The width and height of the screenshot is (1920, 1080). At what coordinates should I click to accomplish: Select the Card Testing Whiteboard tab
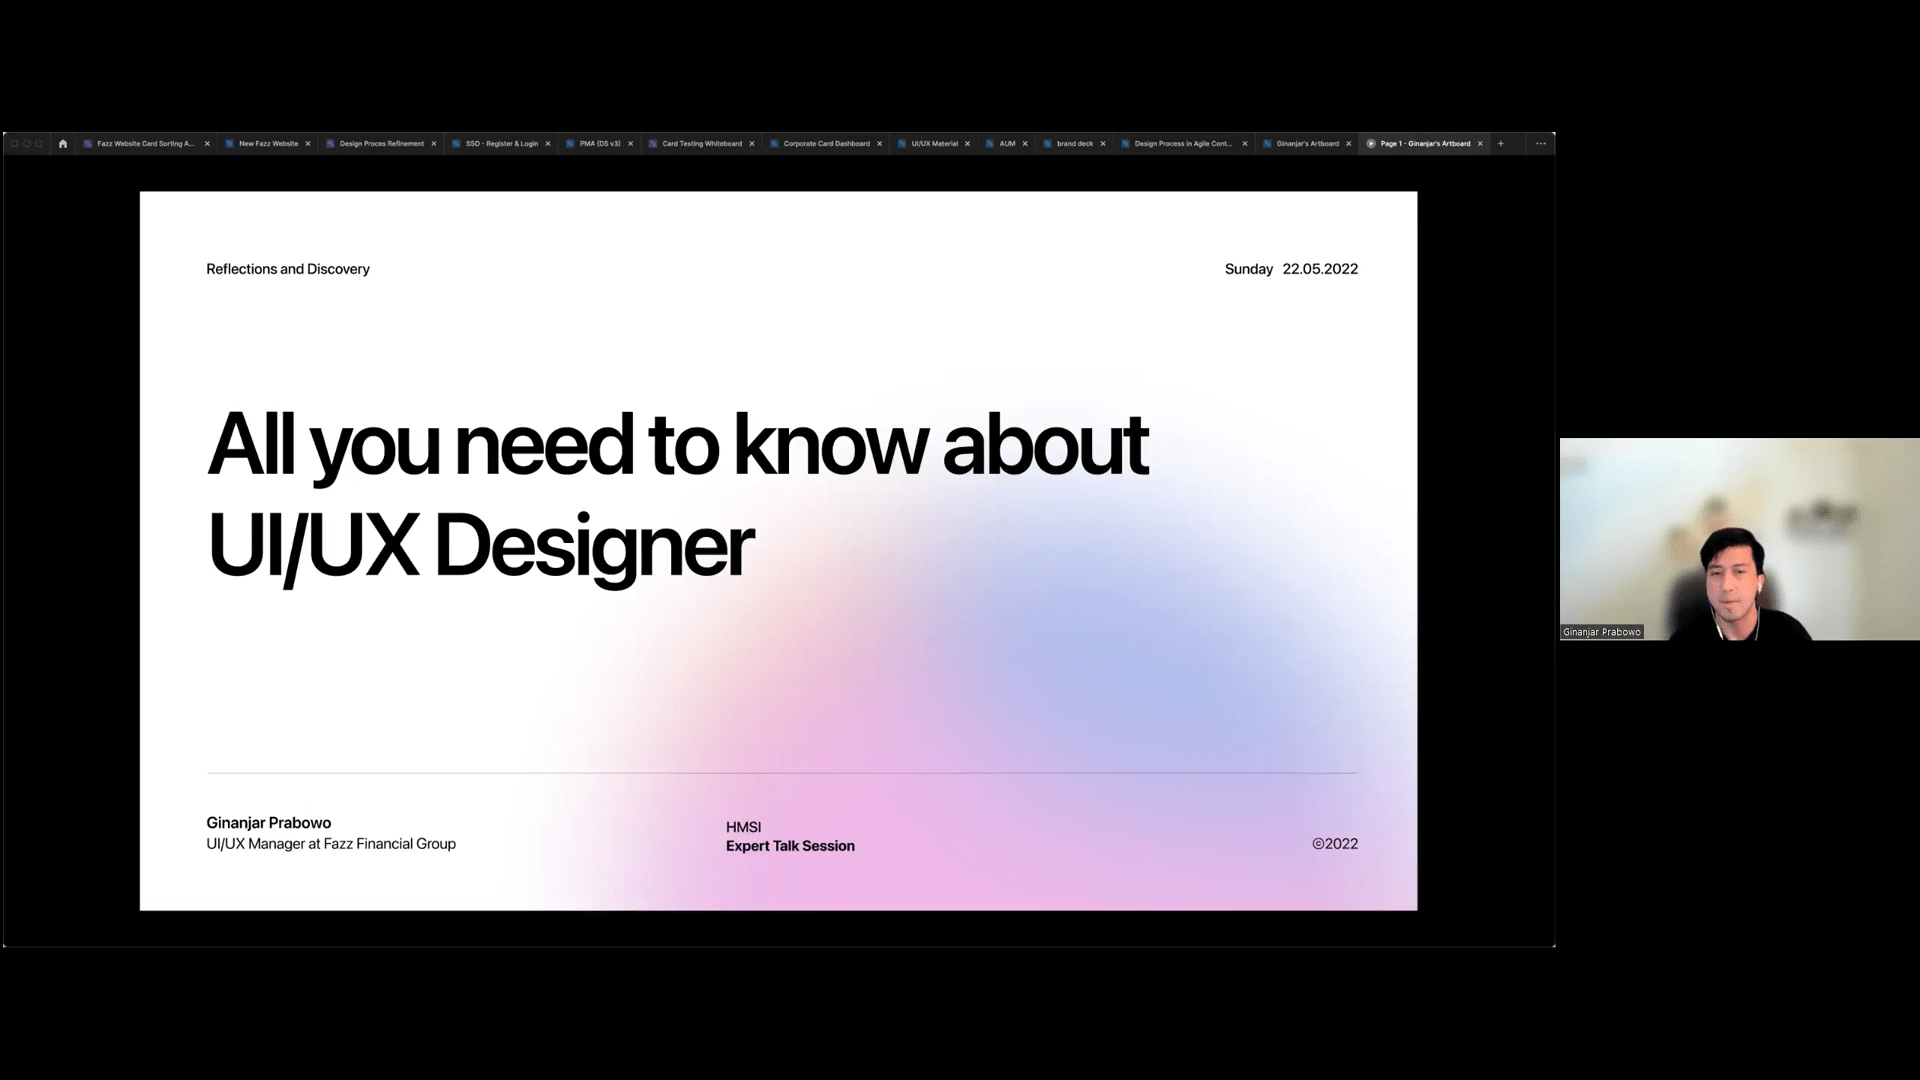point(701,144)
